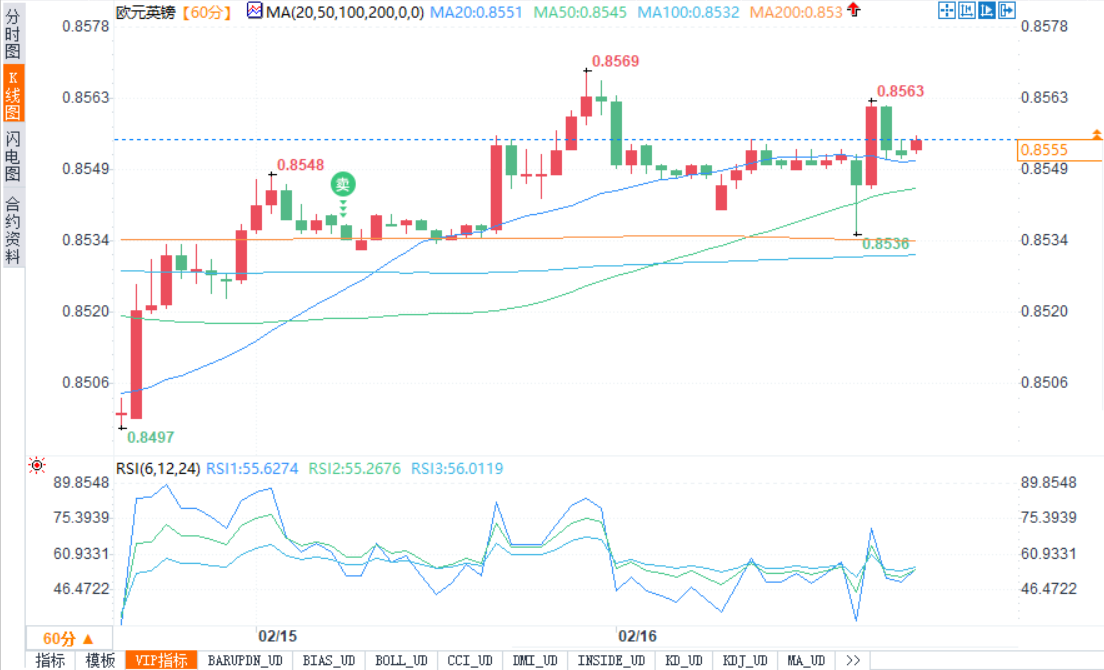Viewport: 1104px width, 670px height.
Task: Apply the BOLL_UD indicator
Action: 401,660
